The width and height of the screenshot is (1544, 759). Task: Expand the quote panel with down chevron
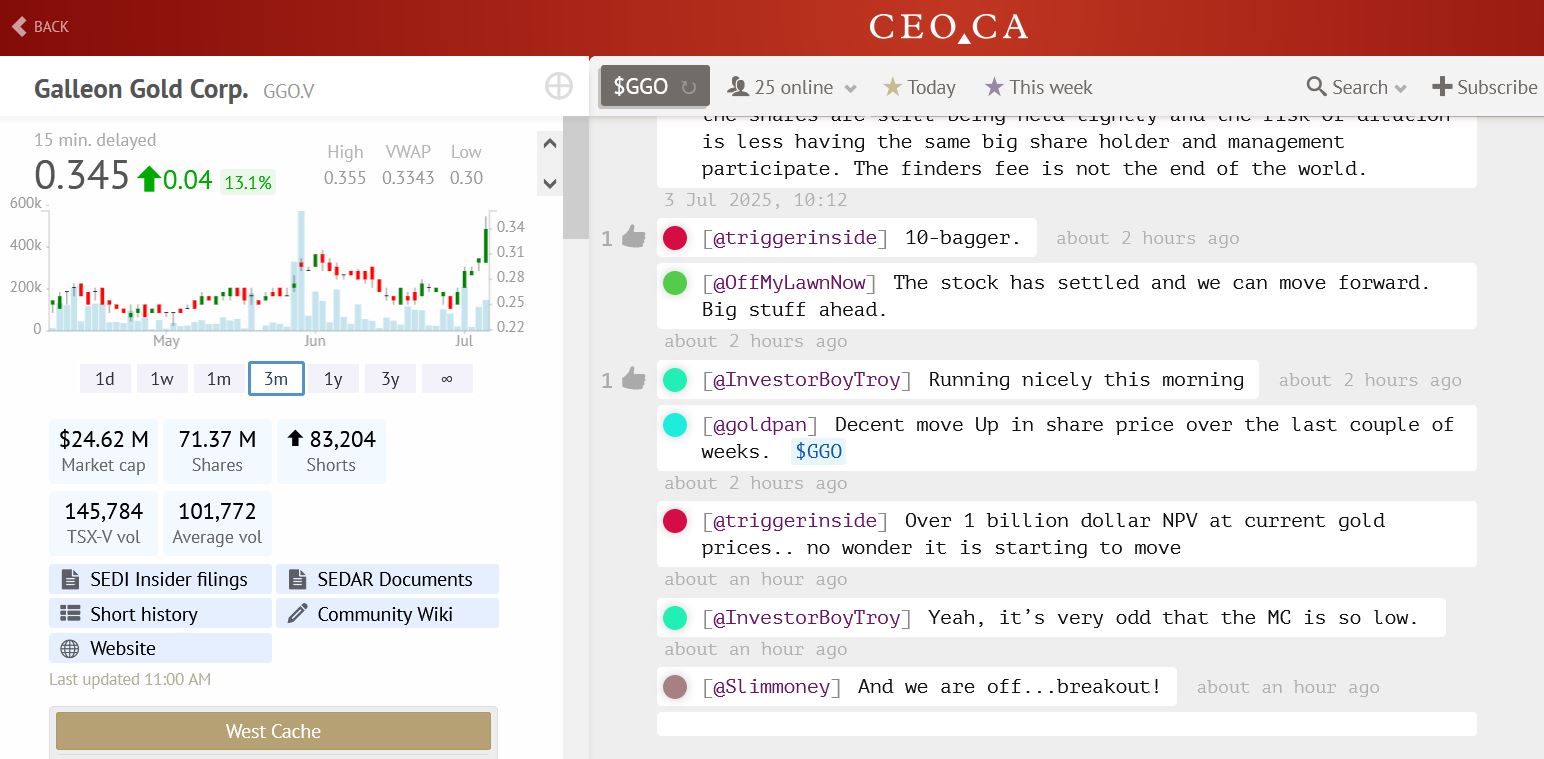(x=549, y=183)
